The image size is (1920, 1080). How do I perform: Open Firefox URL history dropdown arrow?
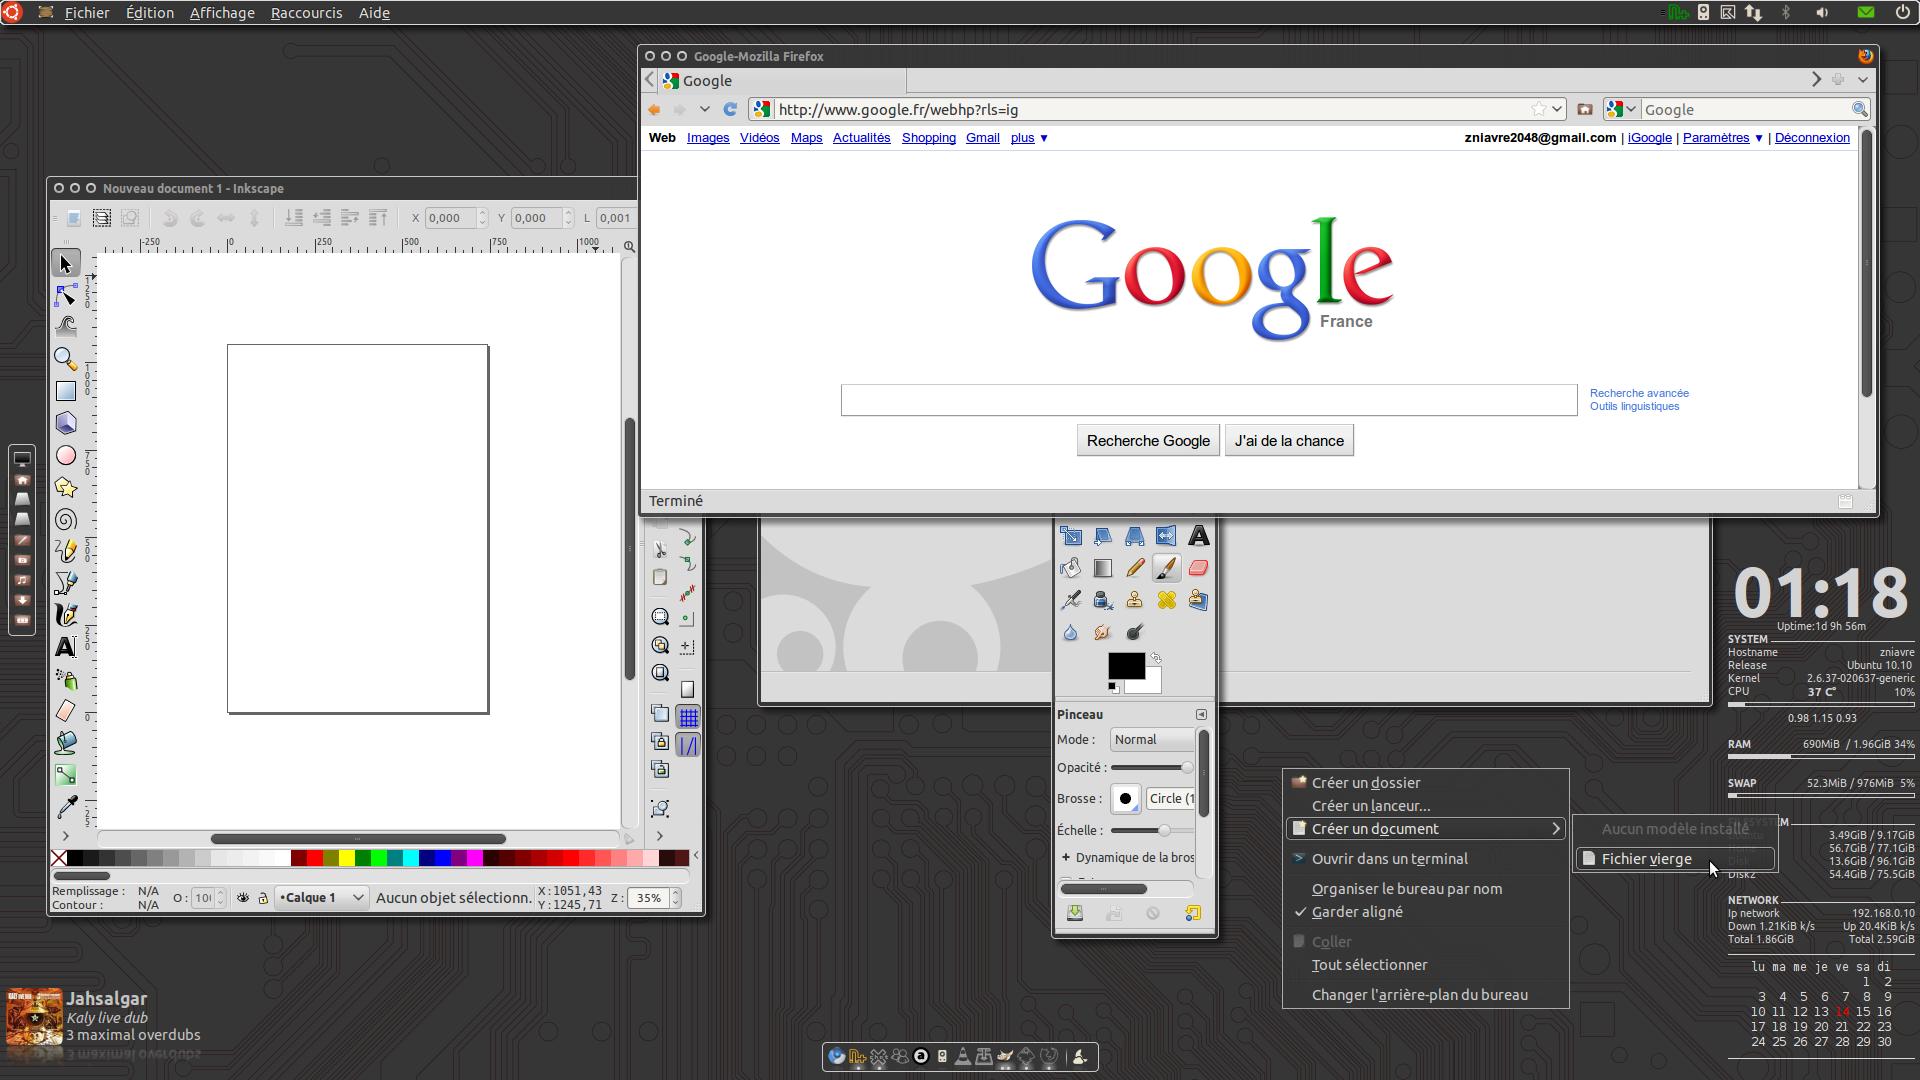[x=1557, y=109]
